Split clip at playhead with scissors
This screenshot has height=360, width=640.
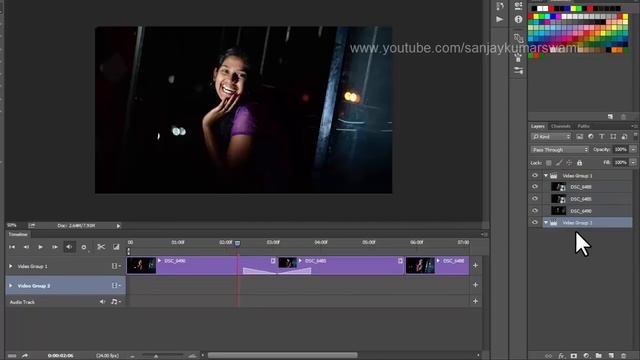tap(101, 247)
